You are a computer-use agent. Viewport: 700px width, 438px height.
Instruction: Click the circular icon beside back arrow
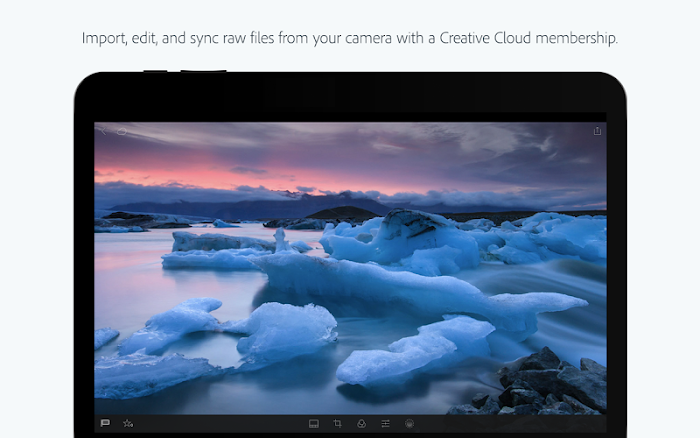pos(123,131)
